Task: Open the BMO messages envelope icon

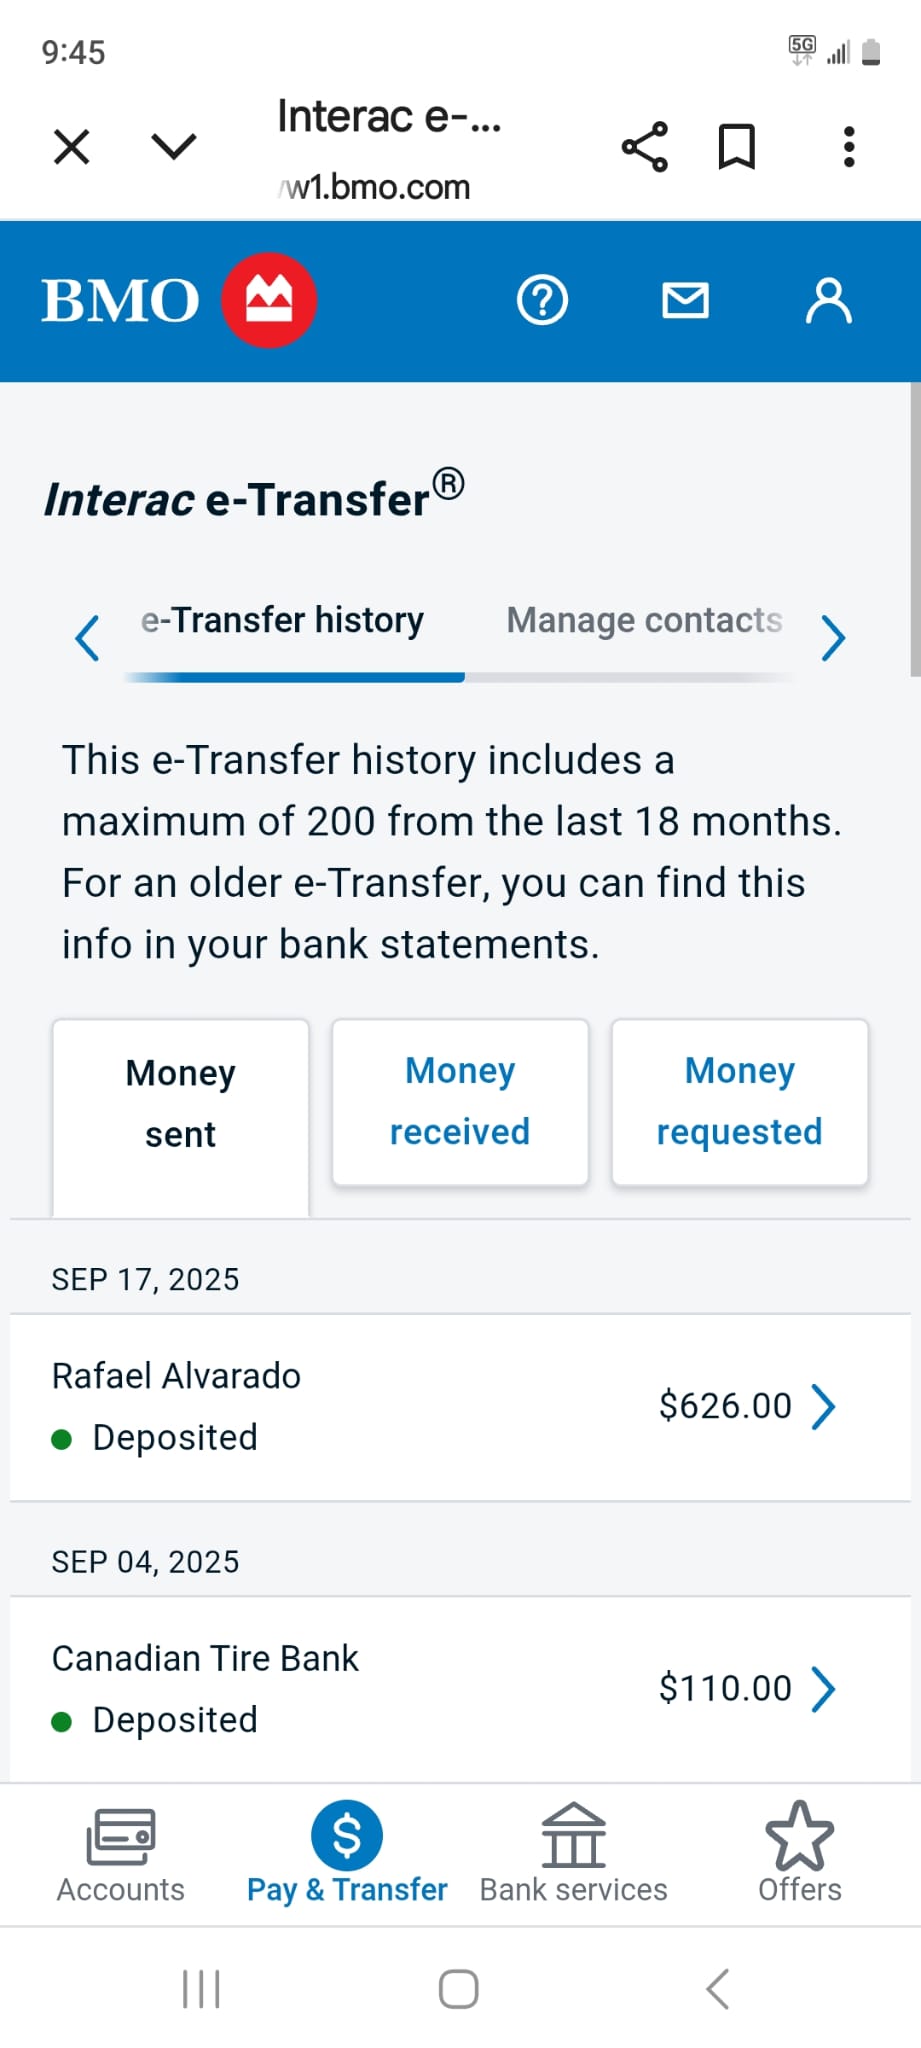Action: coord(685,300)
